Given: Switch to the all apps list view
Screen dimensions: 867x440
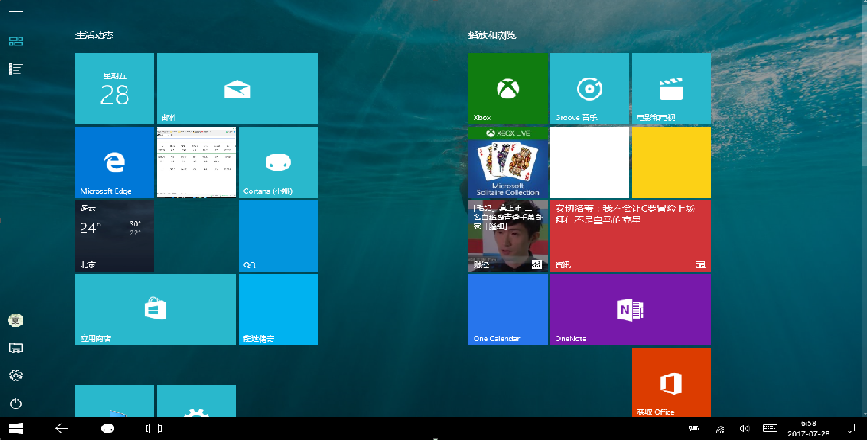Looking at the screenshot, I should [15, 69].
